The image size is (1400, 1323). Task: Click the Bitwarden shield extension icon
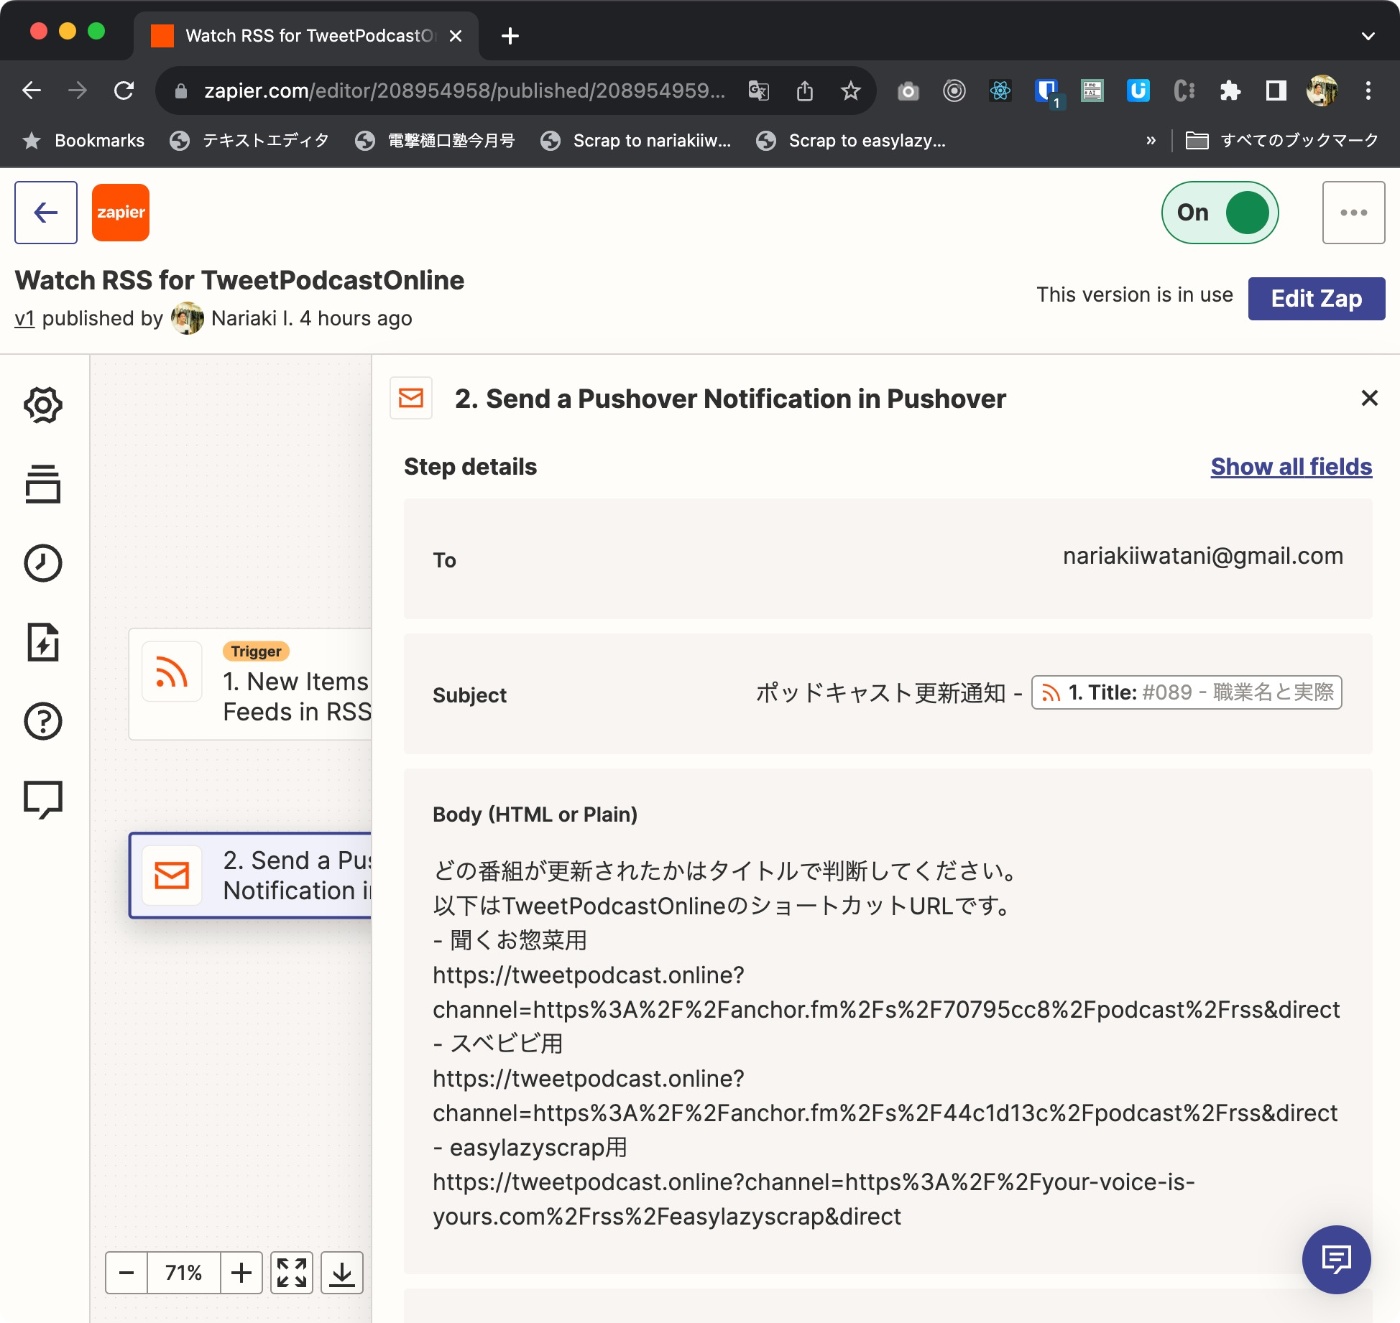[x=1047, y=91]
